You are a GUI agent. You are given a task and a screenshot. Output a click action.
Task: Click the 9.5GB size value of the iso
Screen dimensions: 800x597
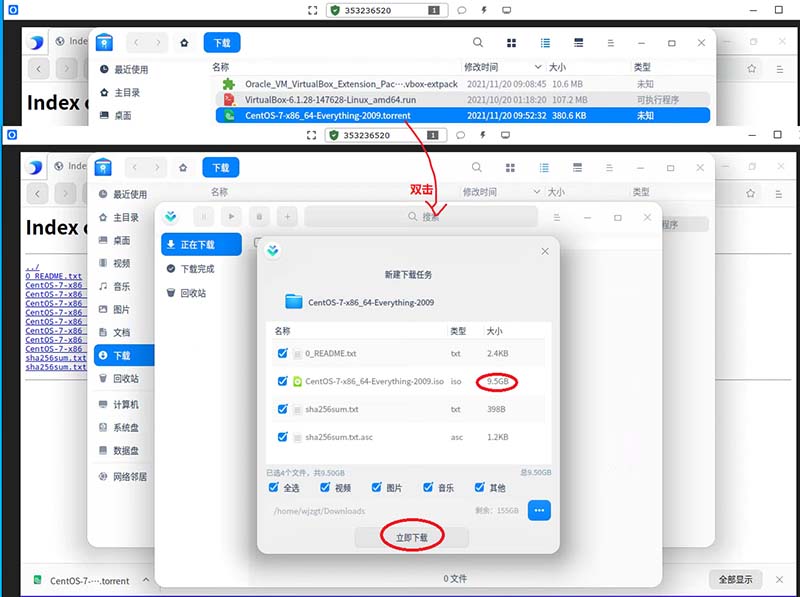[497, 381]
